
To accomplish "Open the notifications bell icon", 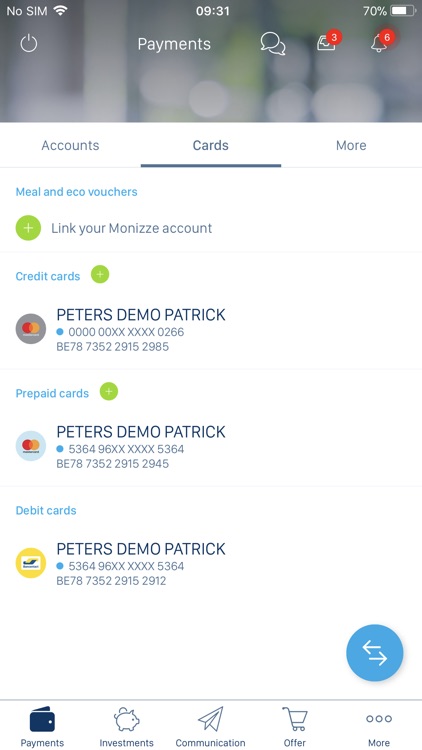I will tap(382, 41).
